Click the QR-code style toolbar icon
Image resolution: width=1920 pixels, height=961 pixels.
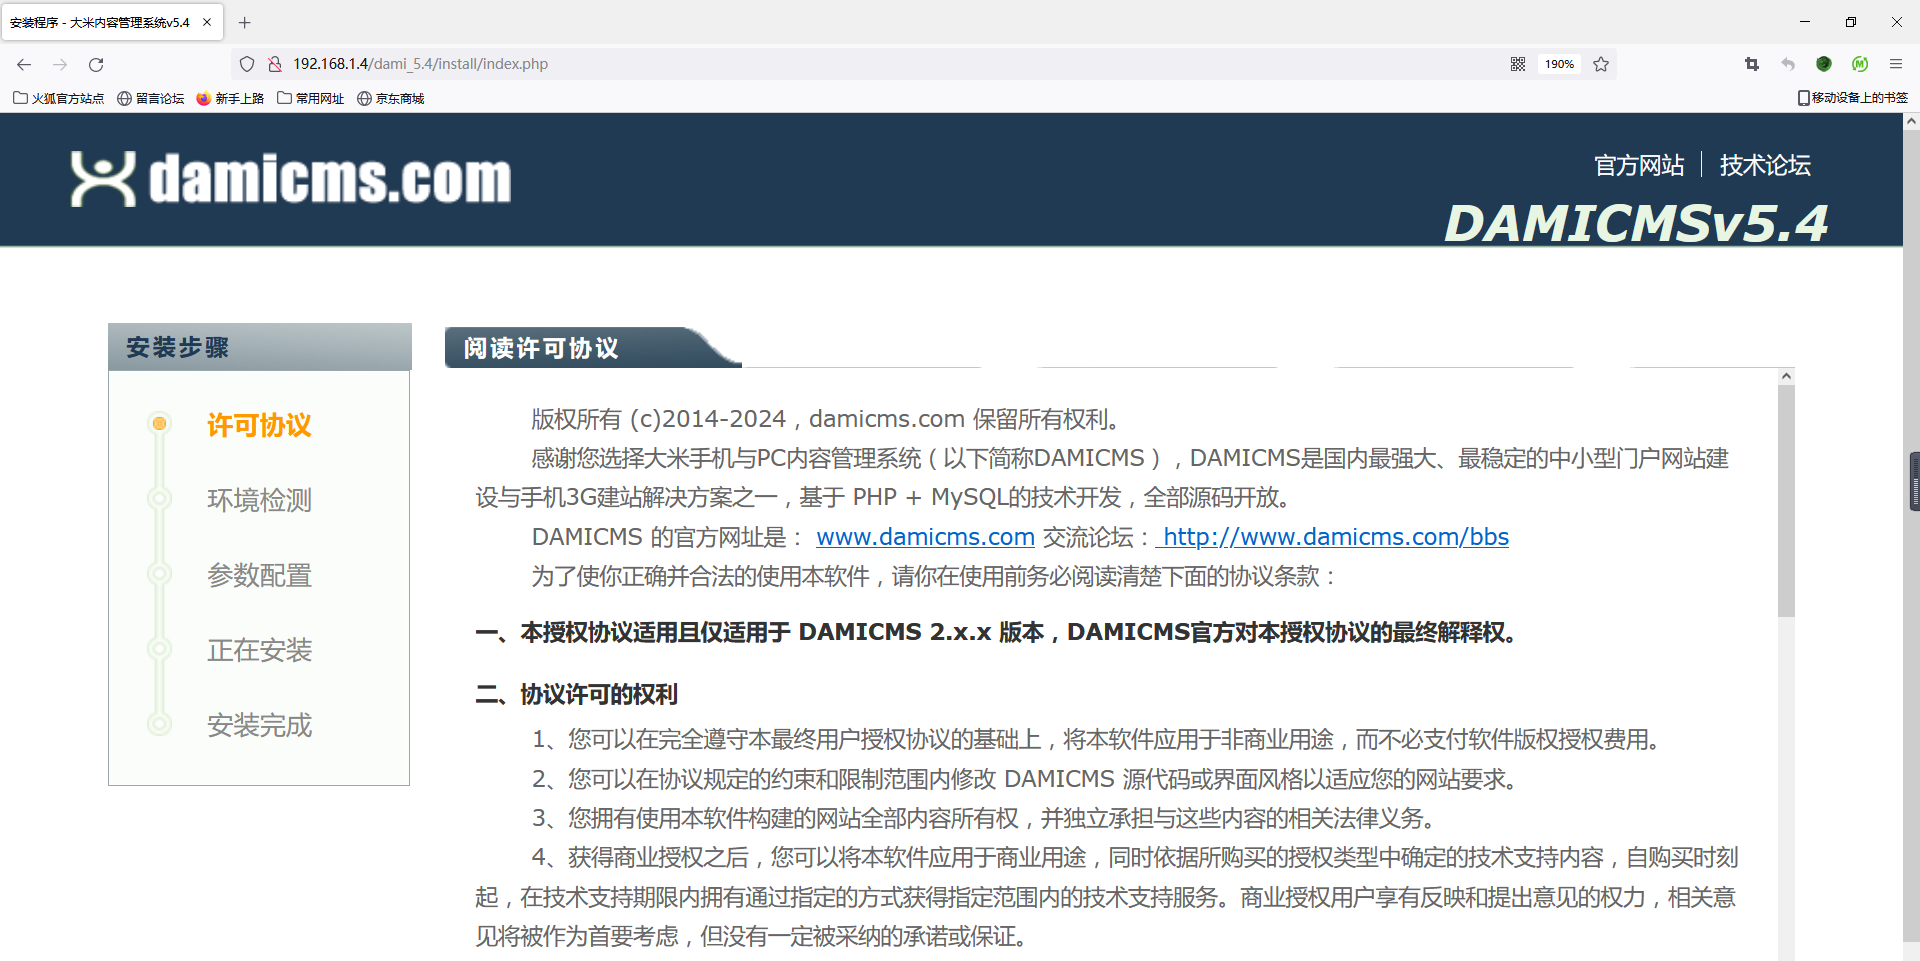[x=1517, y=63]
